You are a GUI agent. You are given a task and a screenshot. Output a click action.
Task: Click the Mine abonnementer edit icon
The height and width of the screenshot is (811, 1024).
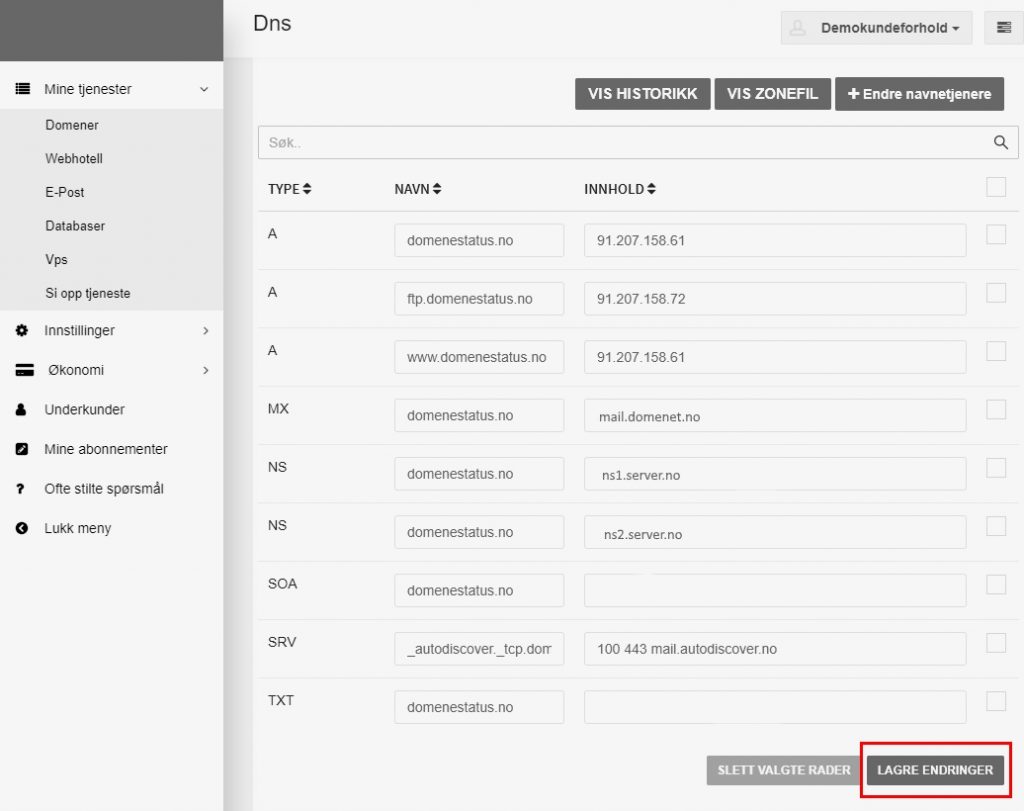[x=22, y=449]
